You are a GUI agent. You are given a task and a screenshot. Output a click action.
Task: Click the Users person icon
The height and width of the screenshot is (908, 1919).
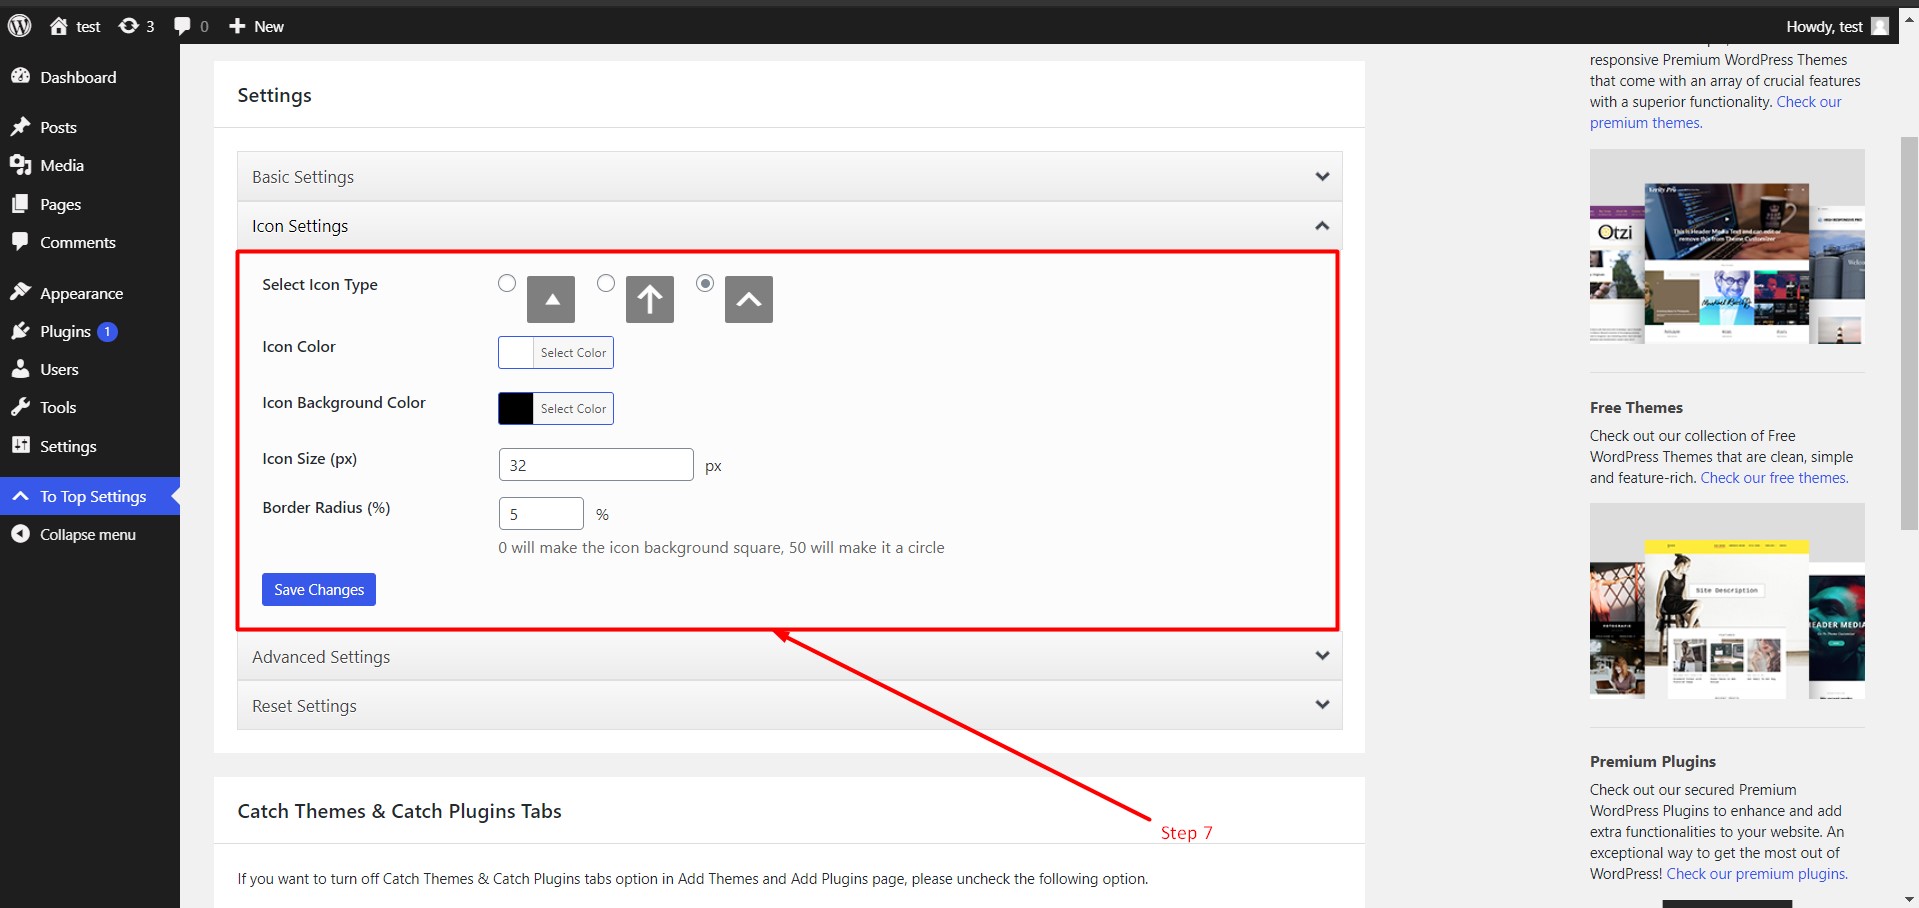20,369
